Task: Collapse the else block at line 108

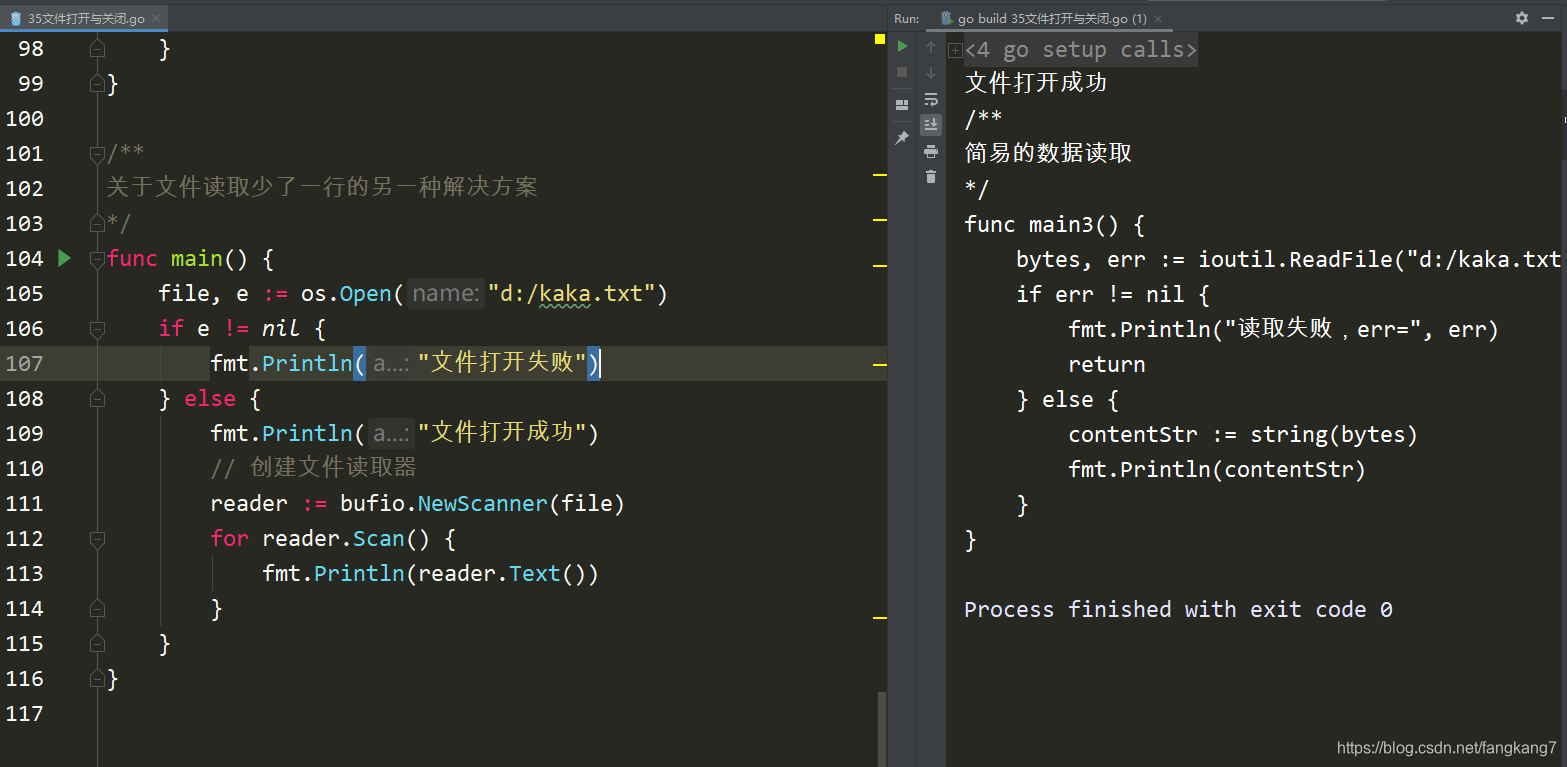Action: coord(97,398)
